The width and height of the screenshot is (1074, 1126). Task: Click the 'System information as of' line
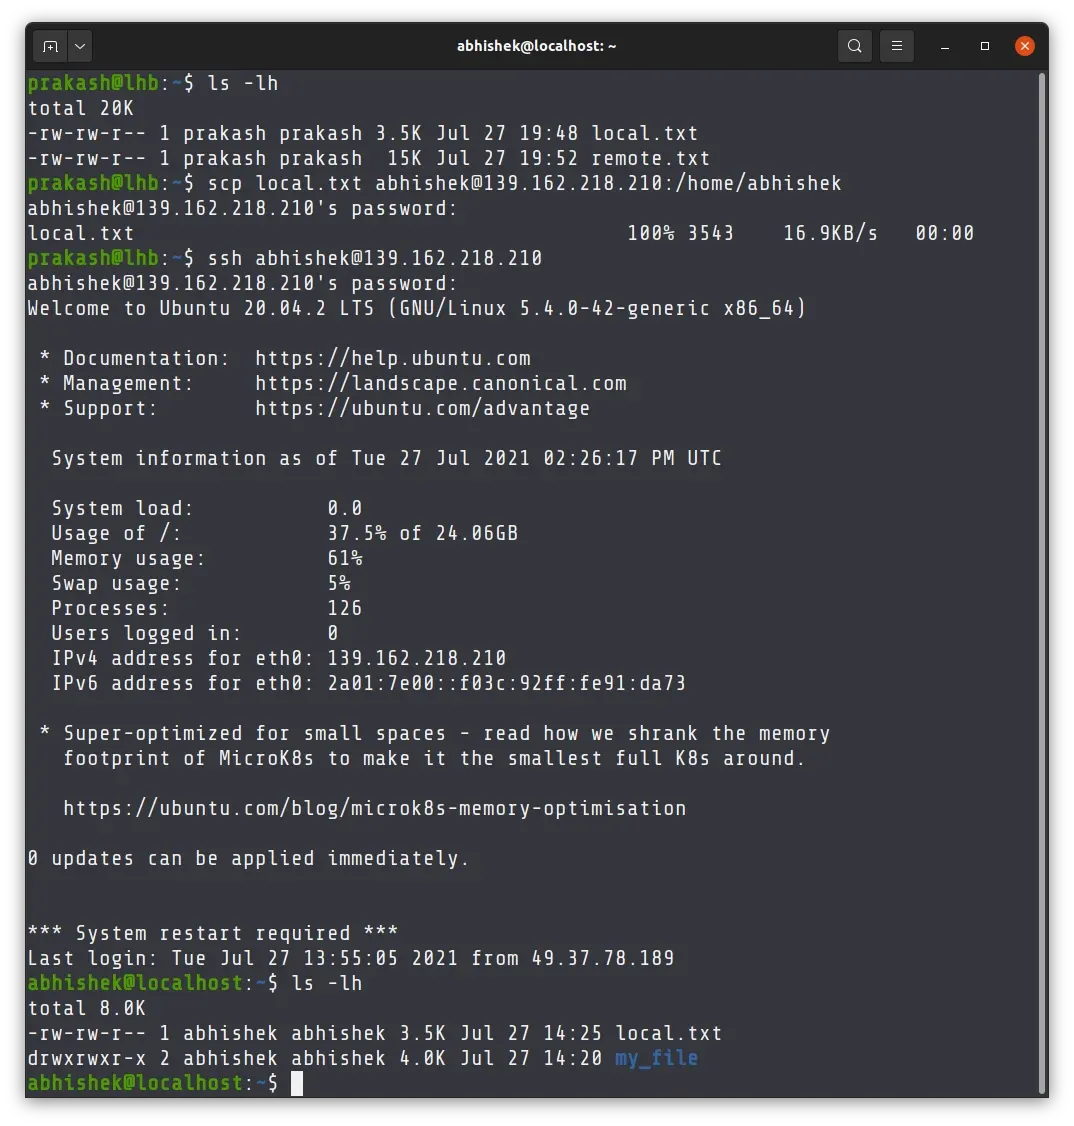click(386, 458)
